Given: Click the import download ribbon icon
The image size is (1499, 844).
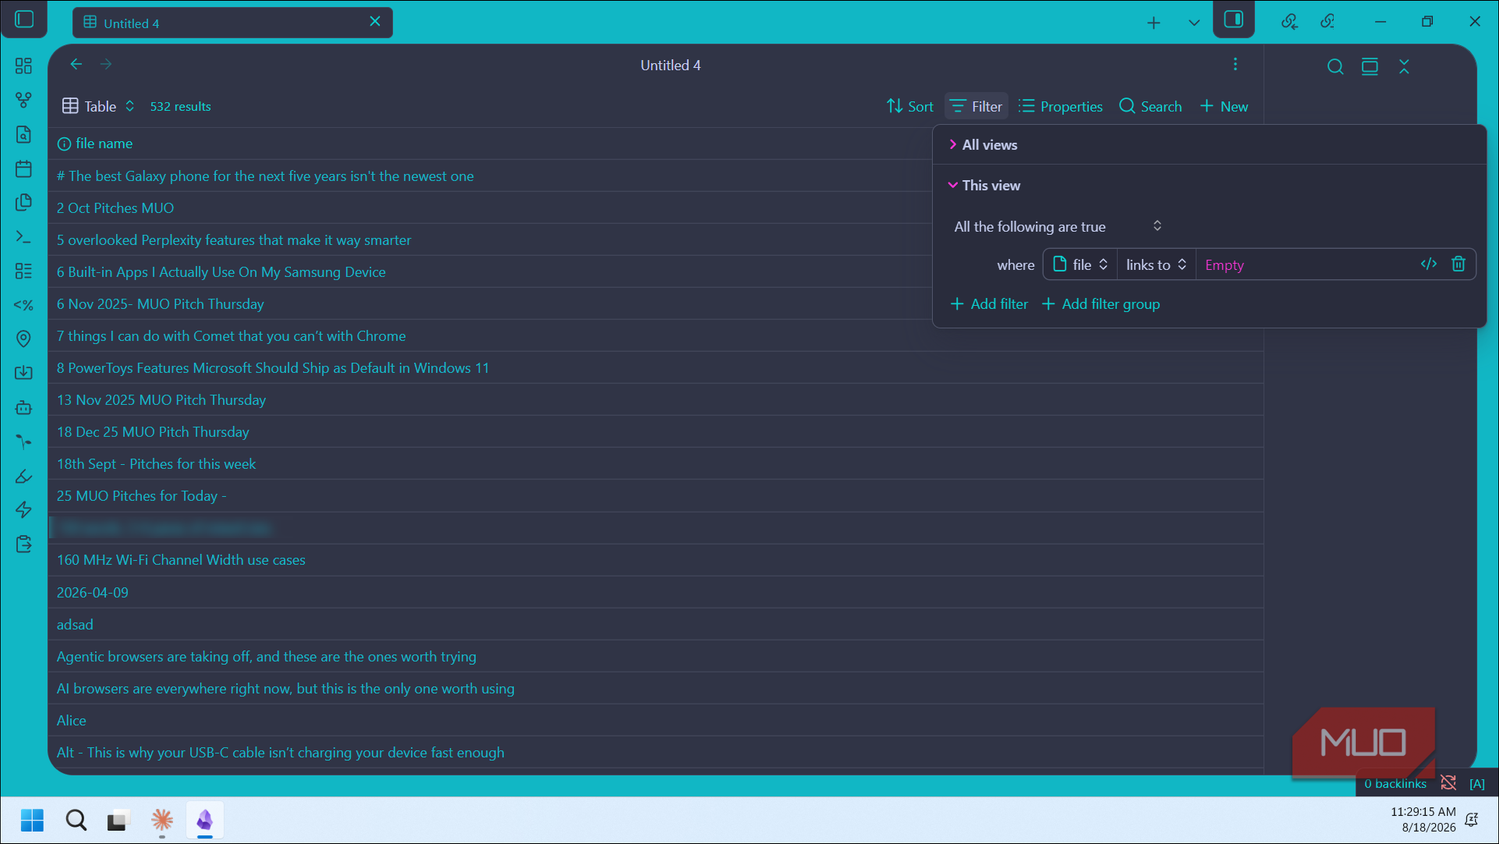Looking at the screenshot, I should [24, 373].
